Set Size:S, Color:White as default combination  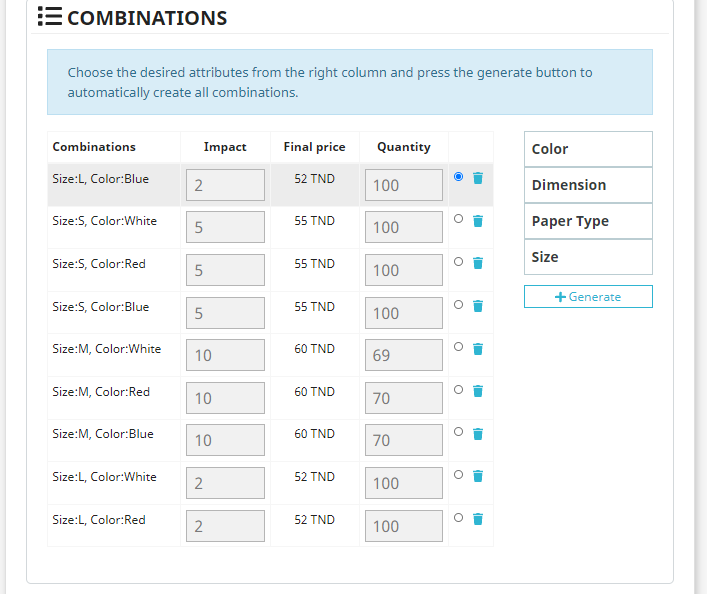(458, 219)
